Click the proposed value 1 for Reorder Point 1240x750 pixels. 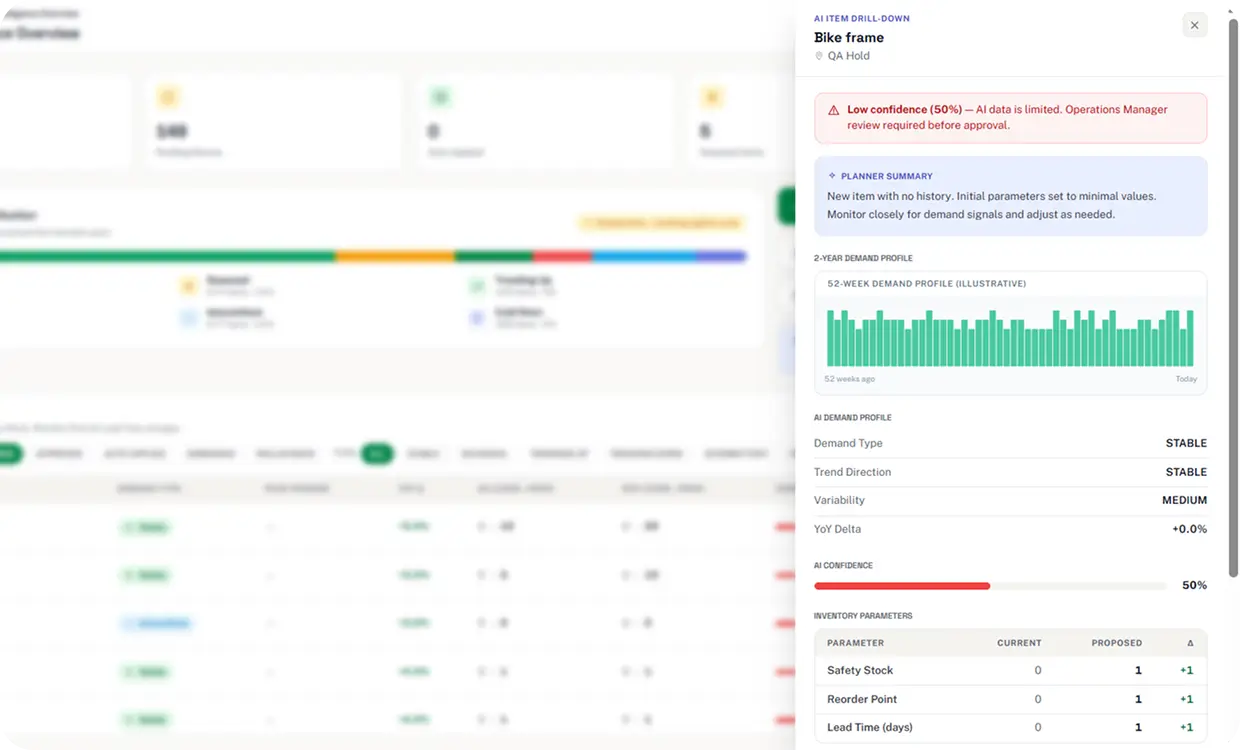(x=1138, y=699)
